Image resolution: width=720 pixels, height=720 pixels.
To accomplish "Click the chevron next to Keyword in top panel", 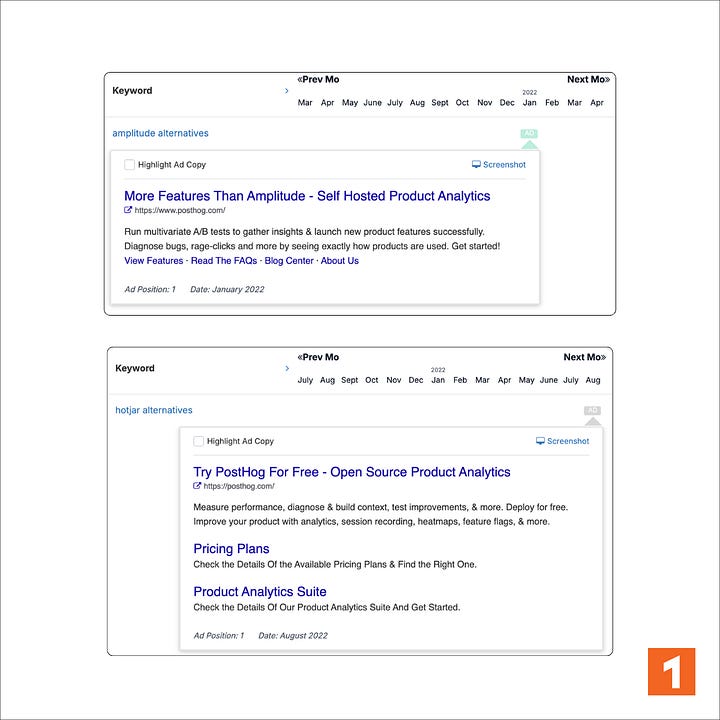I will click(287, 91).
